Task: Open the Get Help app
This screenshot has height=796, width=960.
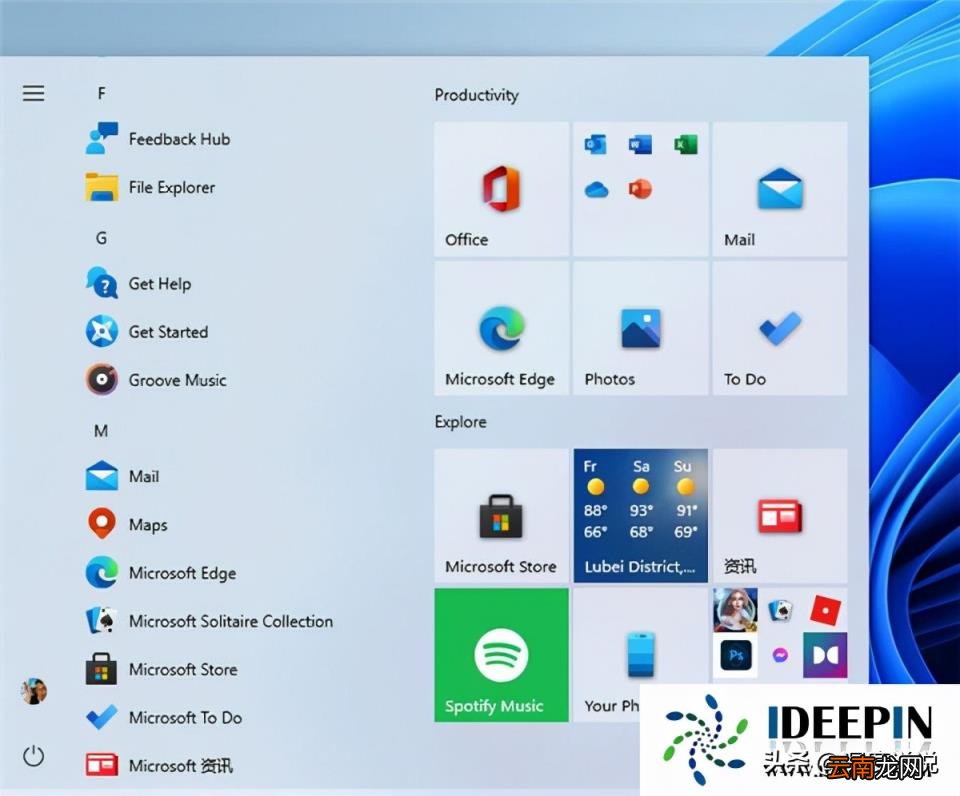Action: click(138, 283)
